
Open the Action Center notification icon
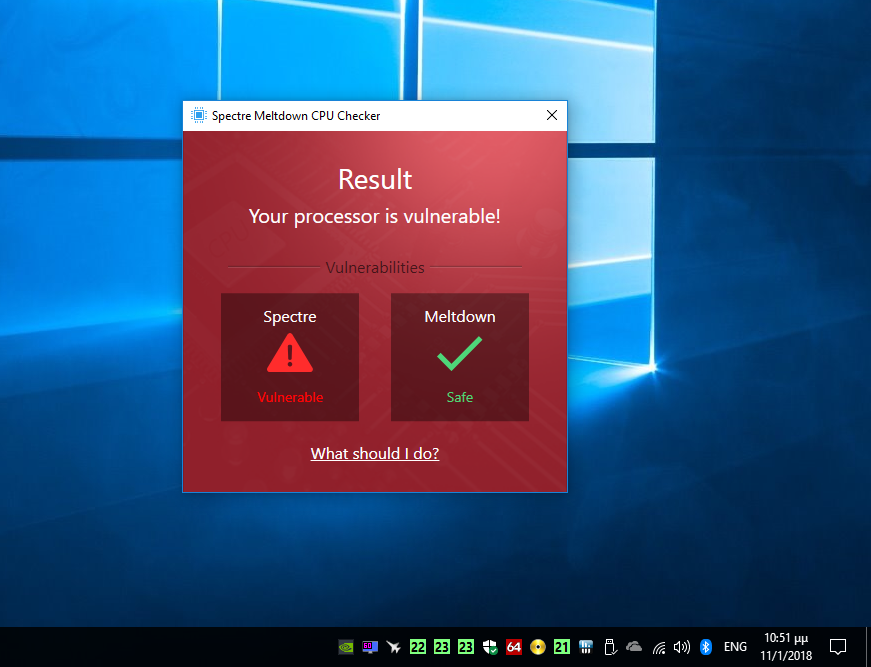(838, 647)
